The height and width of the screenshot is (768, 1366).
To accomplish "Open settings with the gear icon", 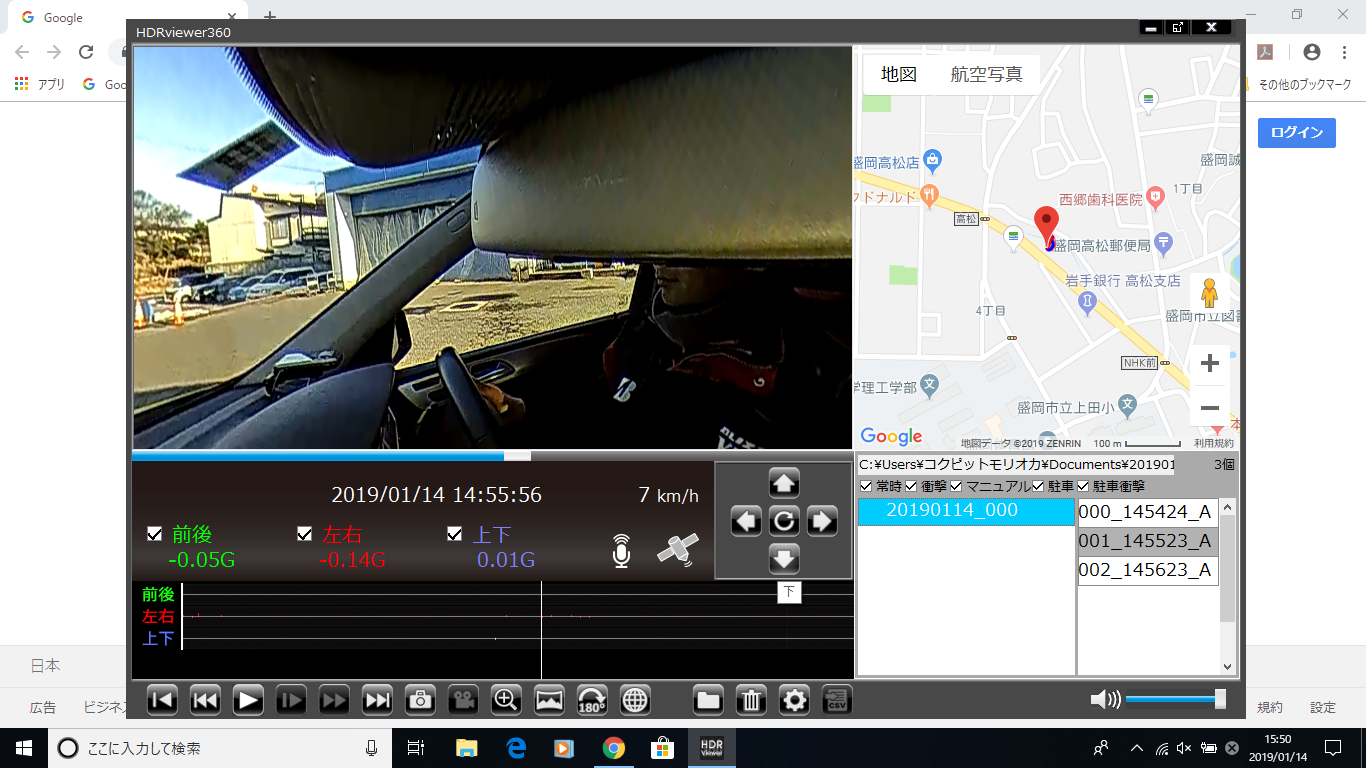I will click(794, 700).
